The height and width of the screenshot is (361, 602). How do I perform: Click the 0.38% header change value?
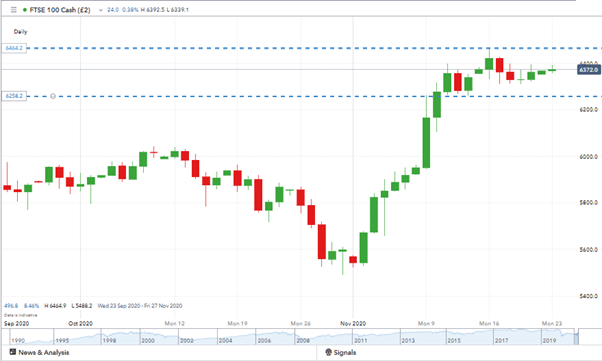130,10
